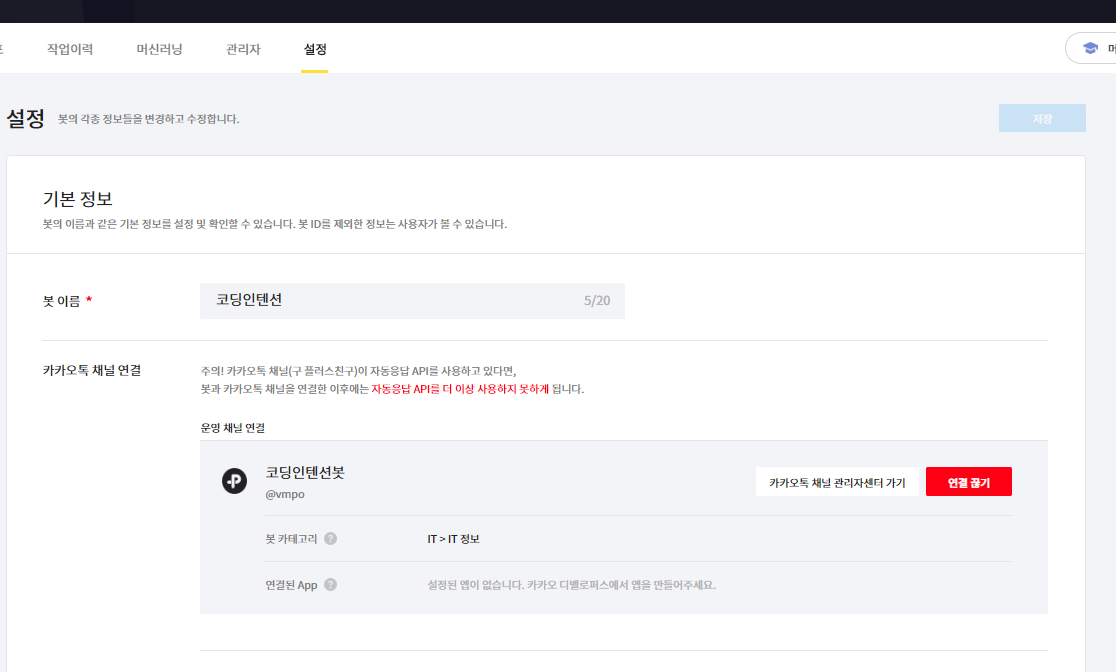Image resolution: width=1116 pixels, height=672 pixels.
Task: Click the 카카오톡 채널 연결 label
Action: pos(92,370)
